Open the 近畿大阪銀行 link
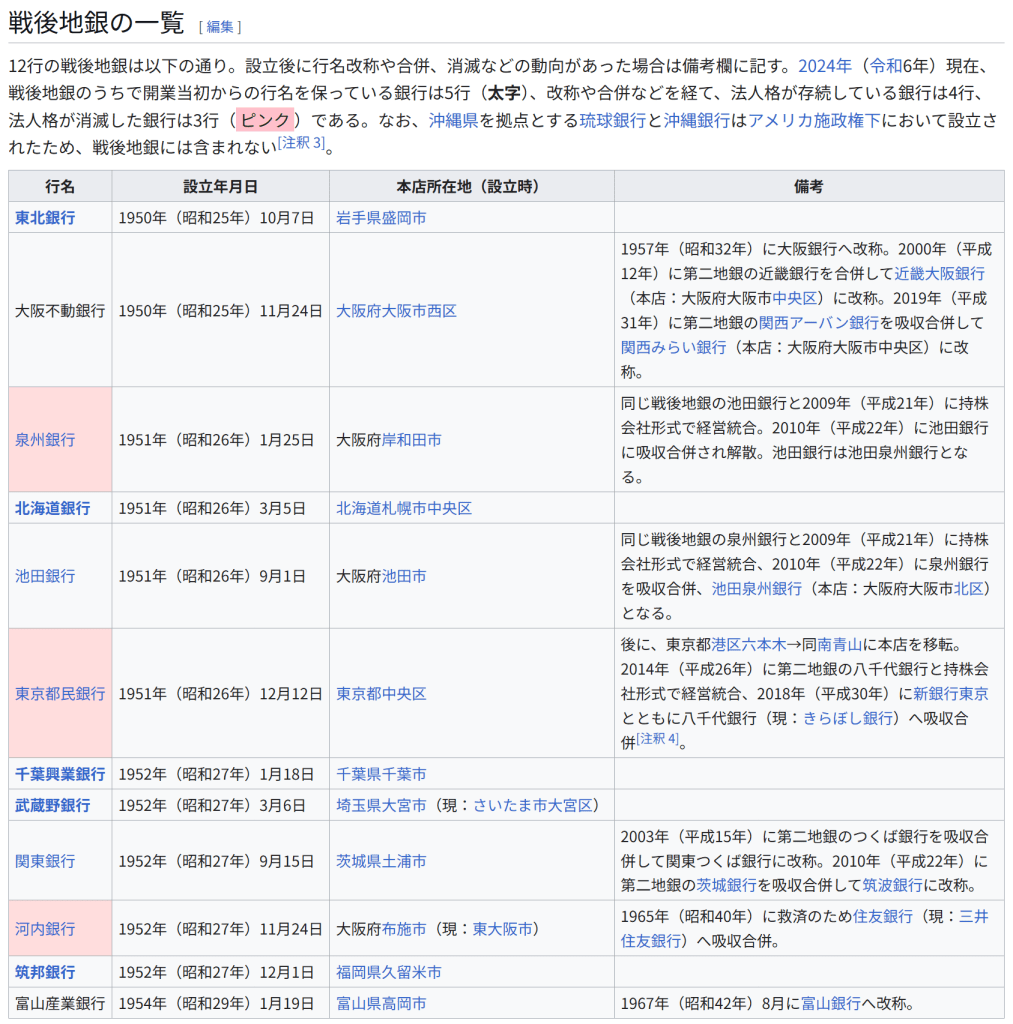Screen dimensions: 1013x1024 point(939,273)
